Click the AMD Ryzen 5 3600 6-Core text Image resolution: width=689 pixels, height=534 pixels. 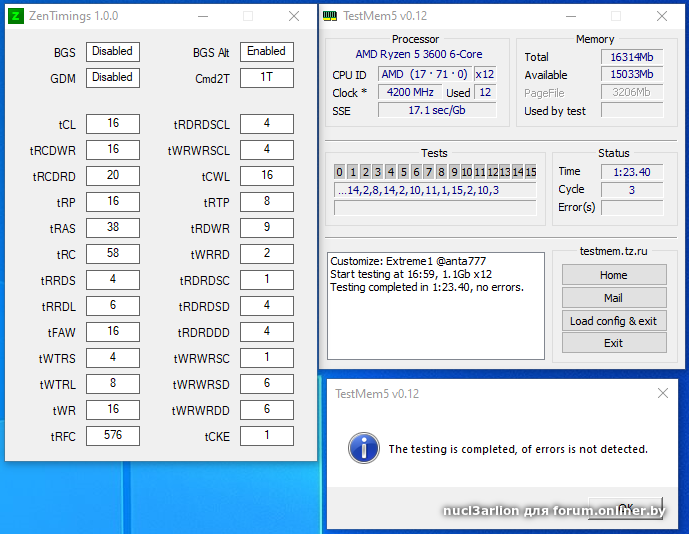[x=419, y=54]
